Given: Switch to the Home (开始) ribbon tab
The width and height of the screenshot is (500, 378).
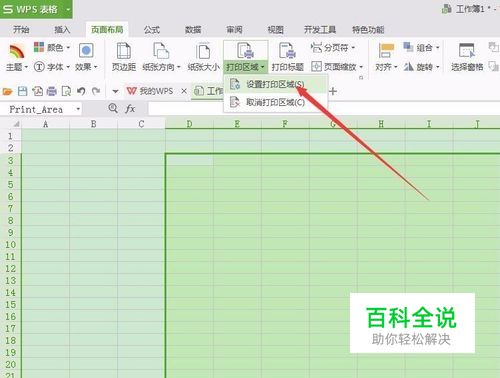Looking at the screenshot, I should [21, 30].
